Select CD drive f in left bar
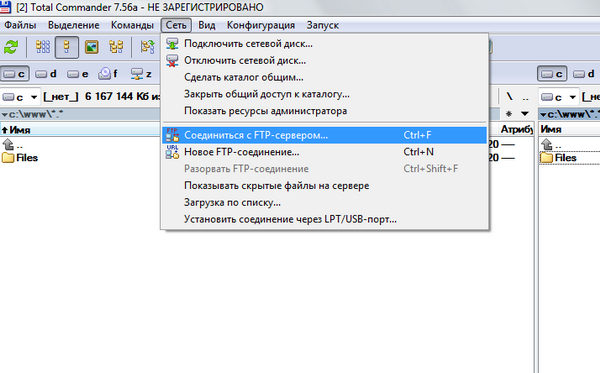600x373 pixels. [x=108, y=73]
